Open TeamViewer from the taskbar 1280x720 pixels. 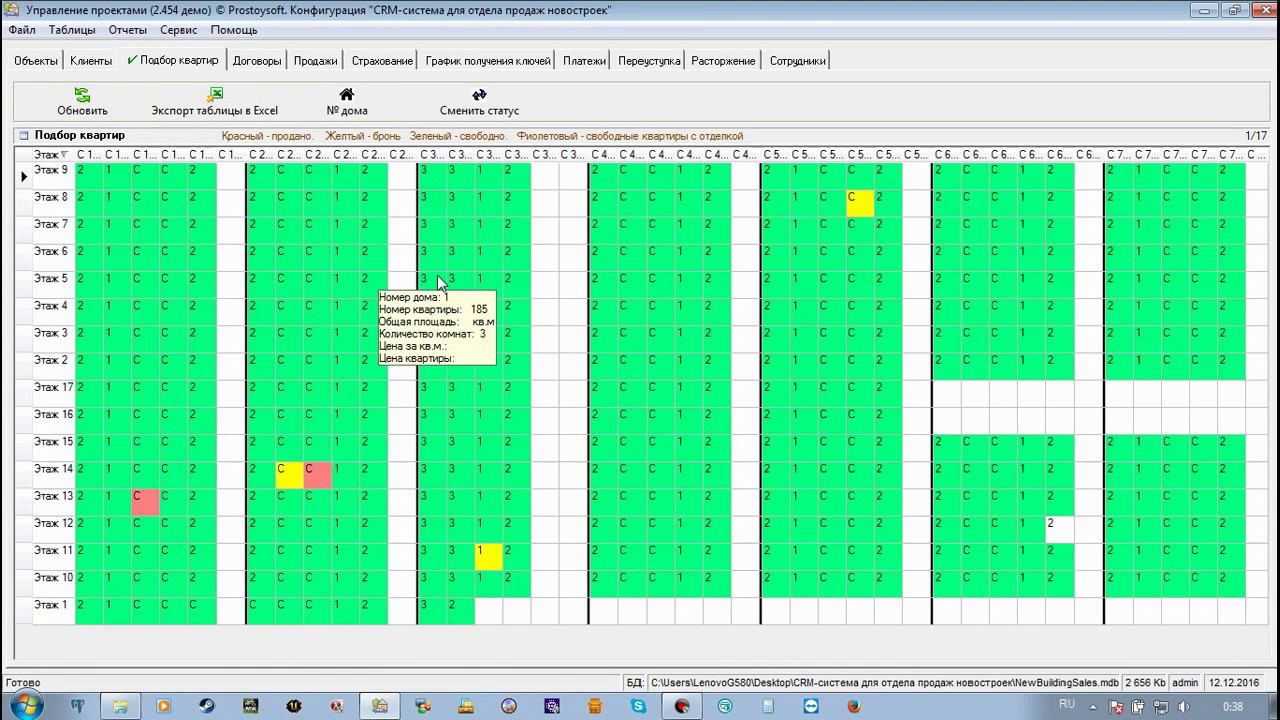[x=811, y=706]
